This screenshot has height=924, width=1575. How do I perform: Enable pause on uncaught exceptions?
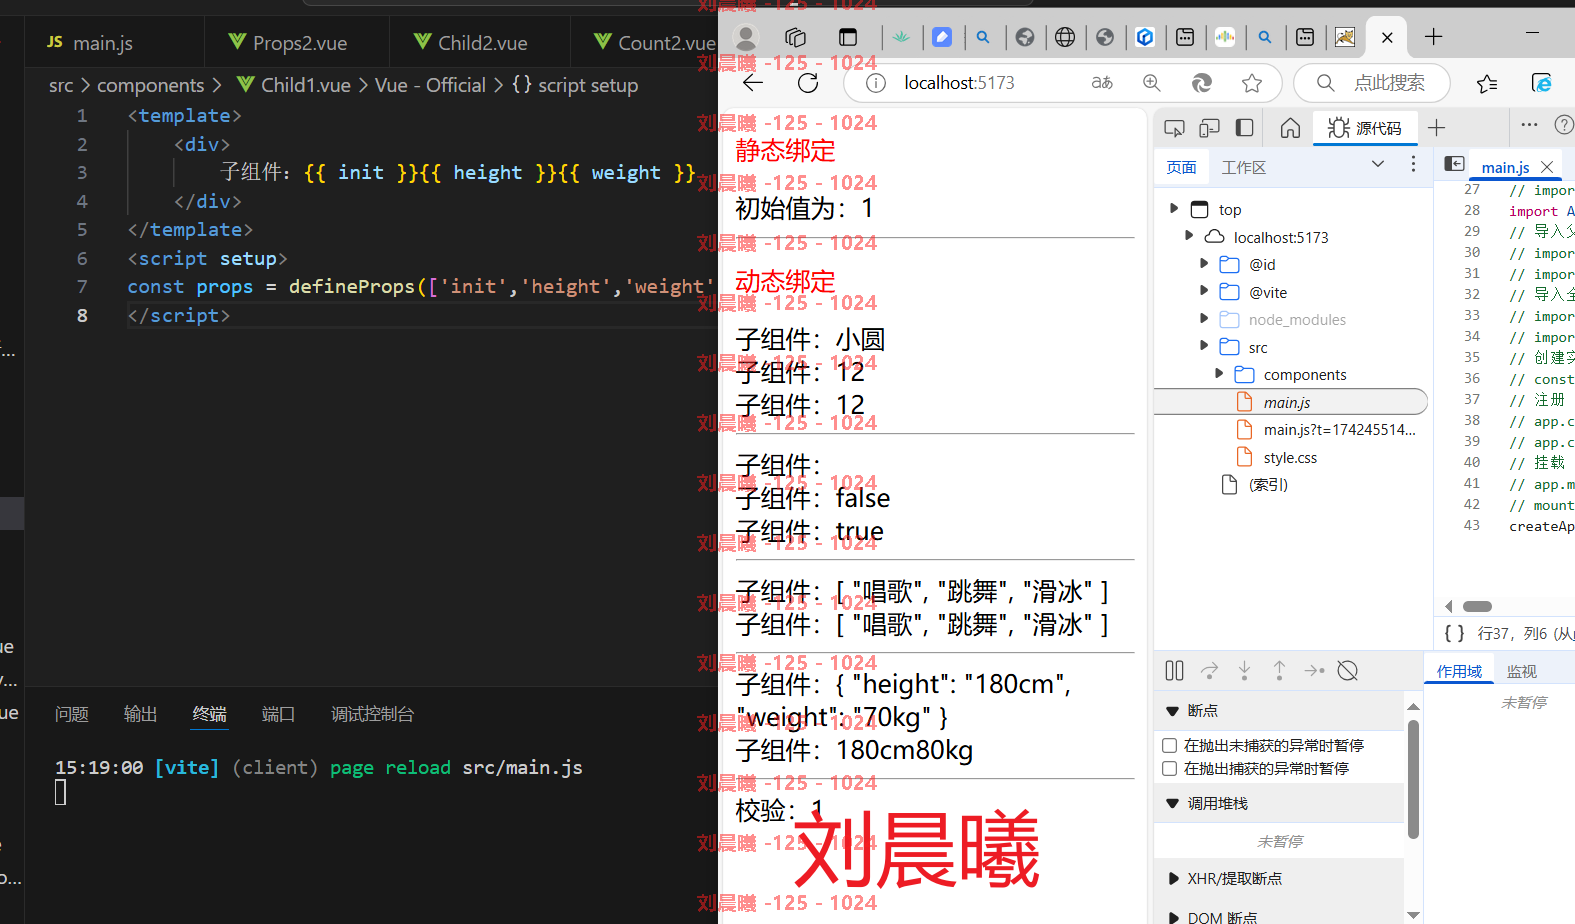coord(1169,745)
